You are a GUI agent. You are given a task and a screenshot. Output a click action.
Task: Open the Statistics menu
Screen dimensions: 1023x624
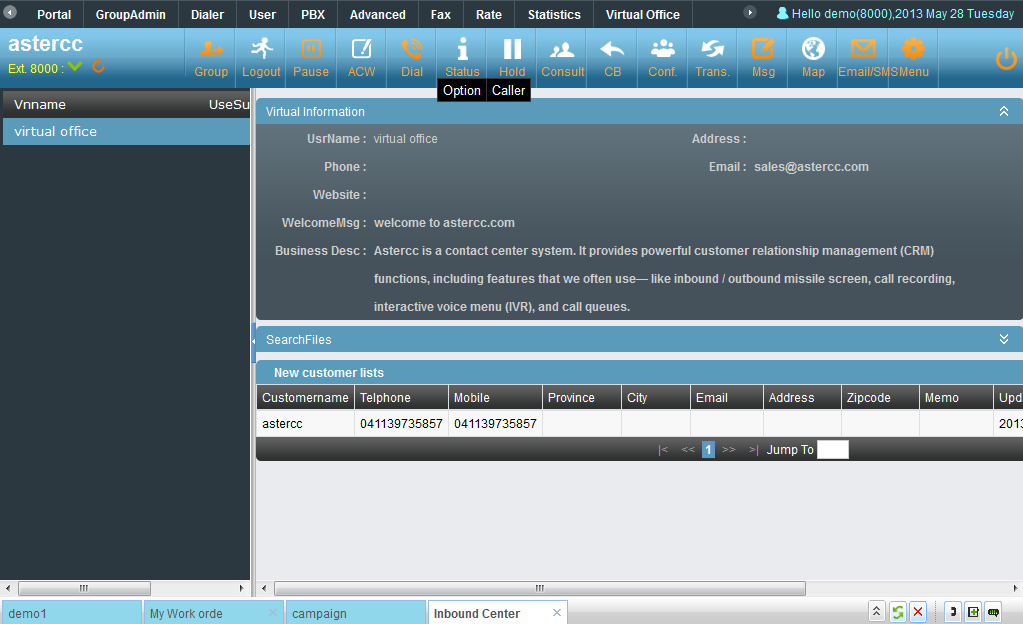click(x=554, y=14)
